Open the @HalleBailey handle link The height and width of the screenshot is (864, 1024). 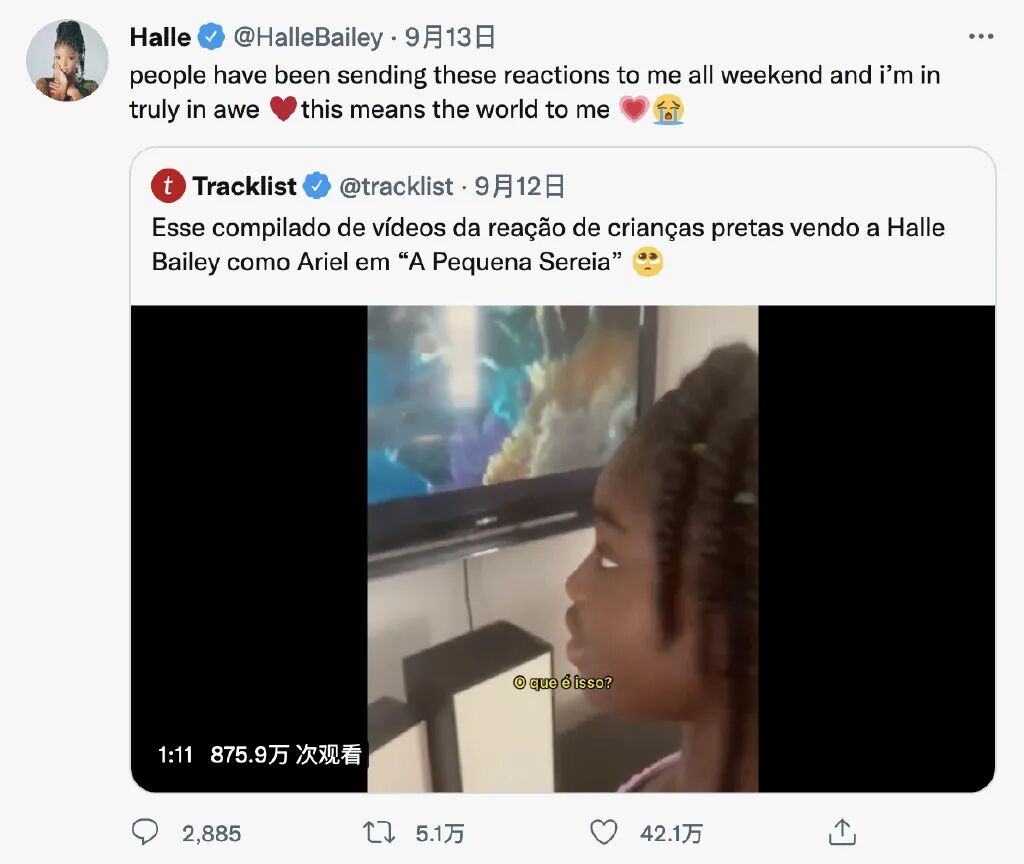coord(308,37)
